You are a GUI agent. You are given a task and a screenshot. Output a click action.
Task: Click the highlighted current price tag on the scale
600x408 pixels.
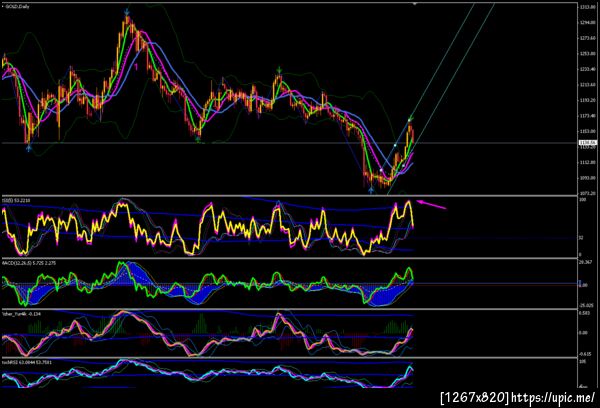(x=587, y=143)
